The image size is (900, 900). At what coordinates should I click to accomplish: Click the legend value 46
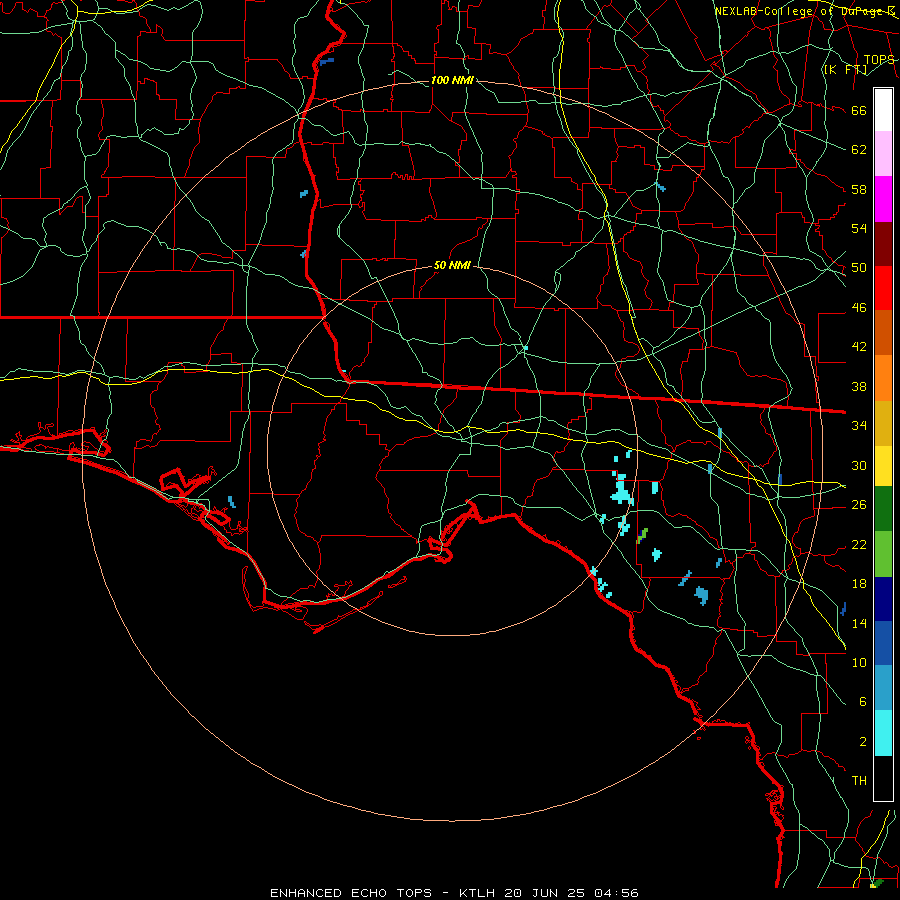(859, 308)
